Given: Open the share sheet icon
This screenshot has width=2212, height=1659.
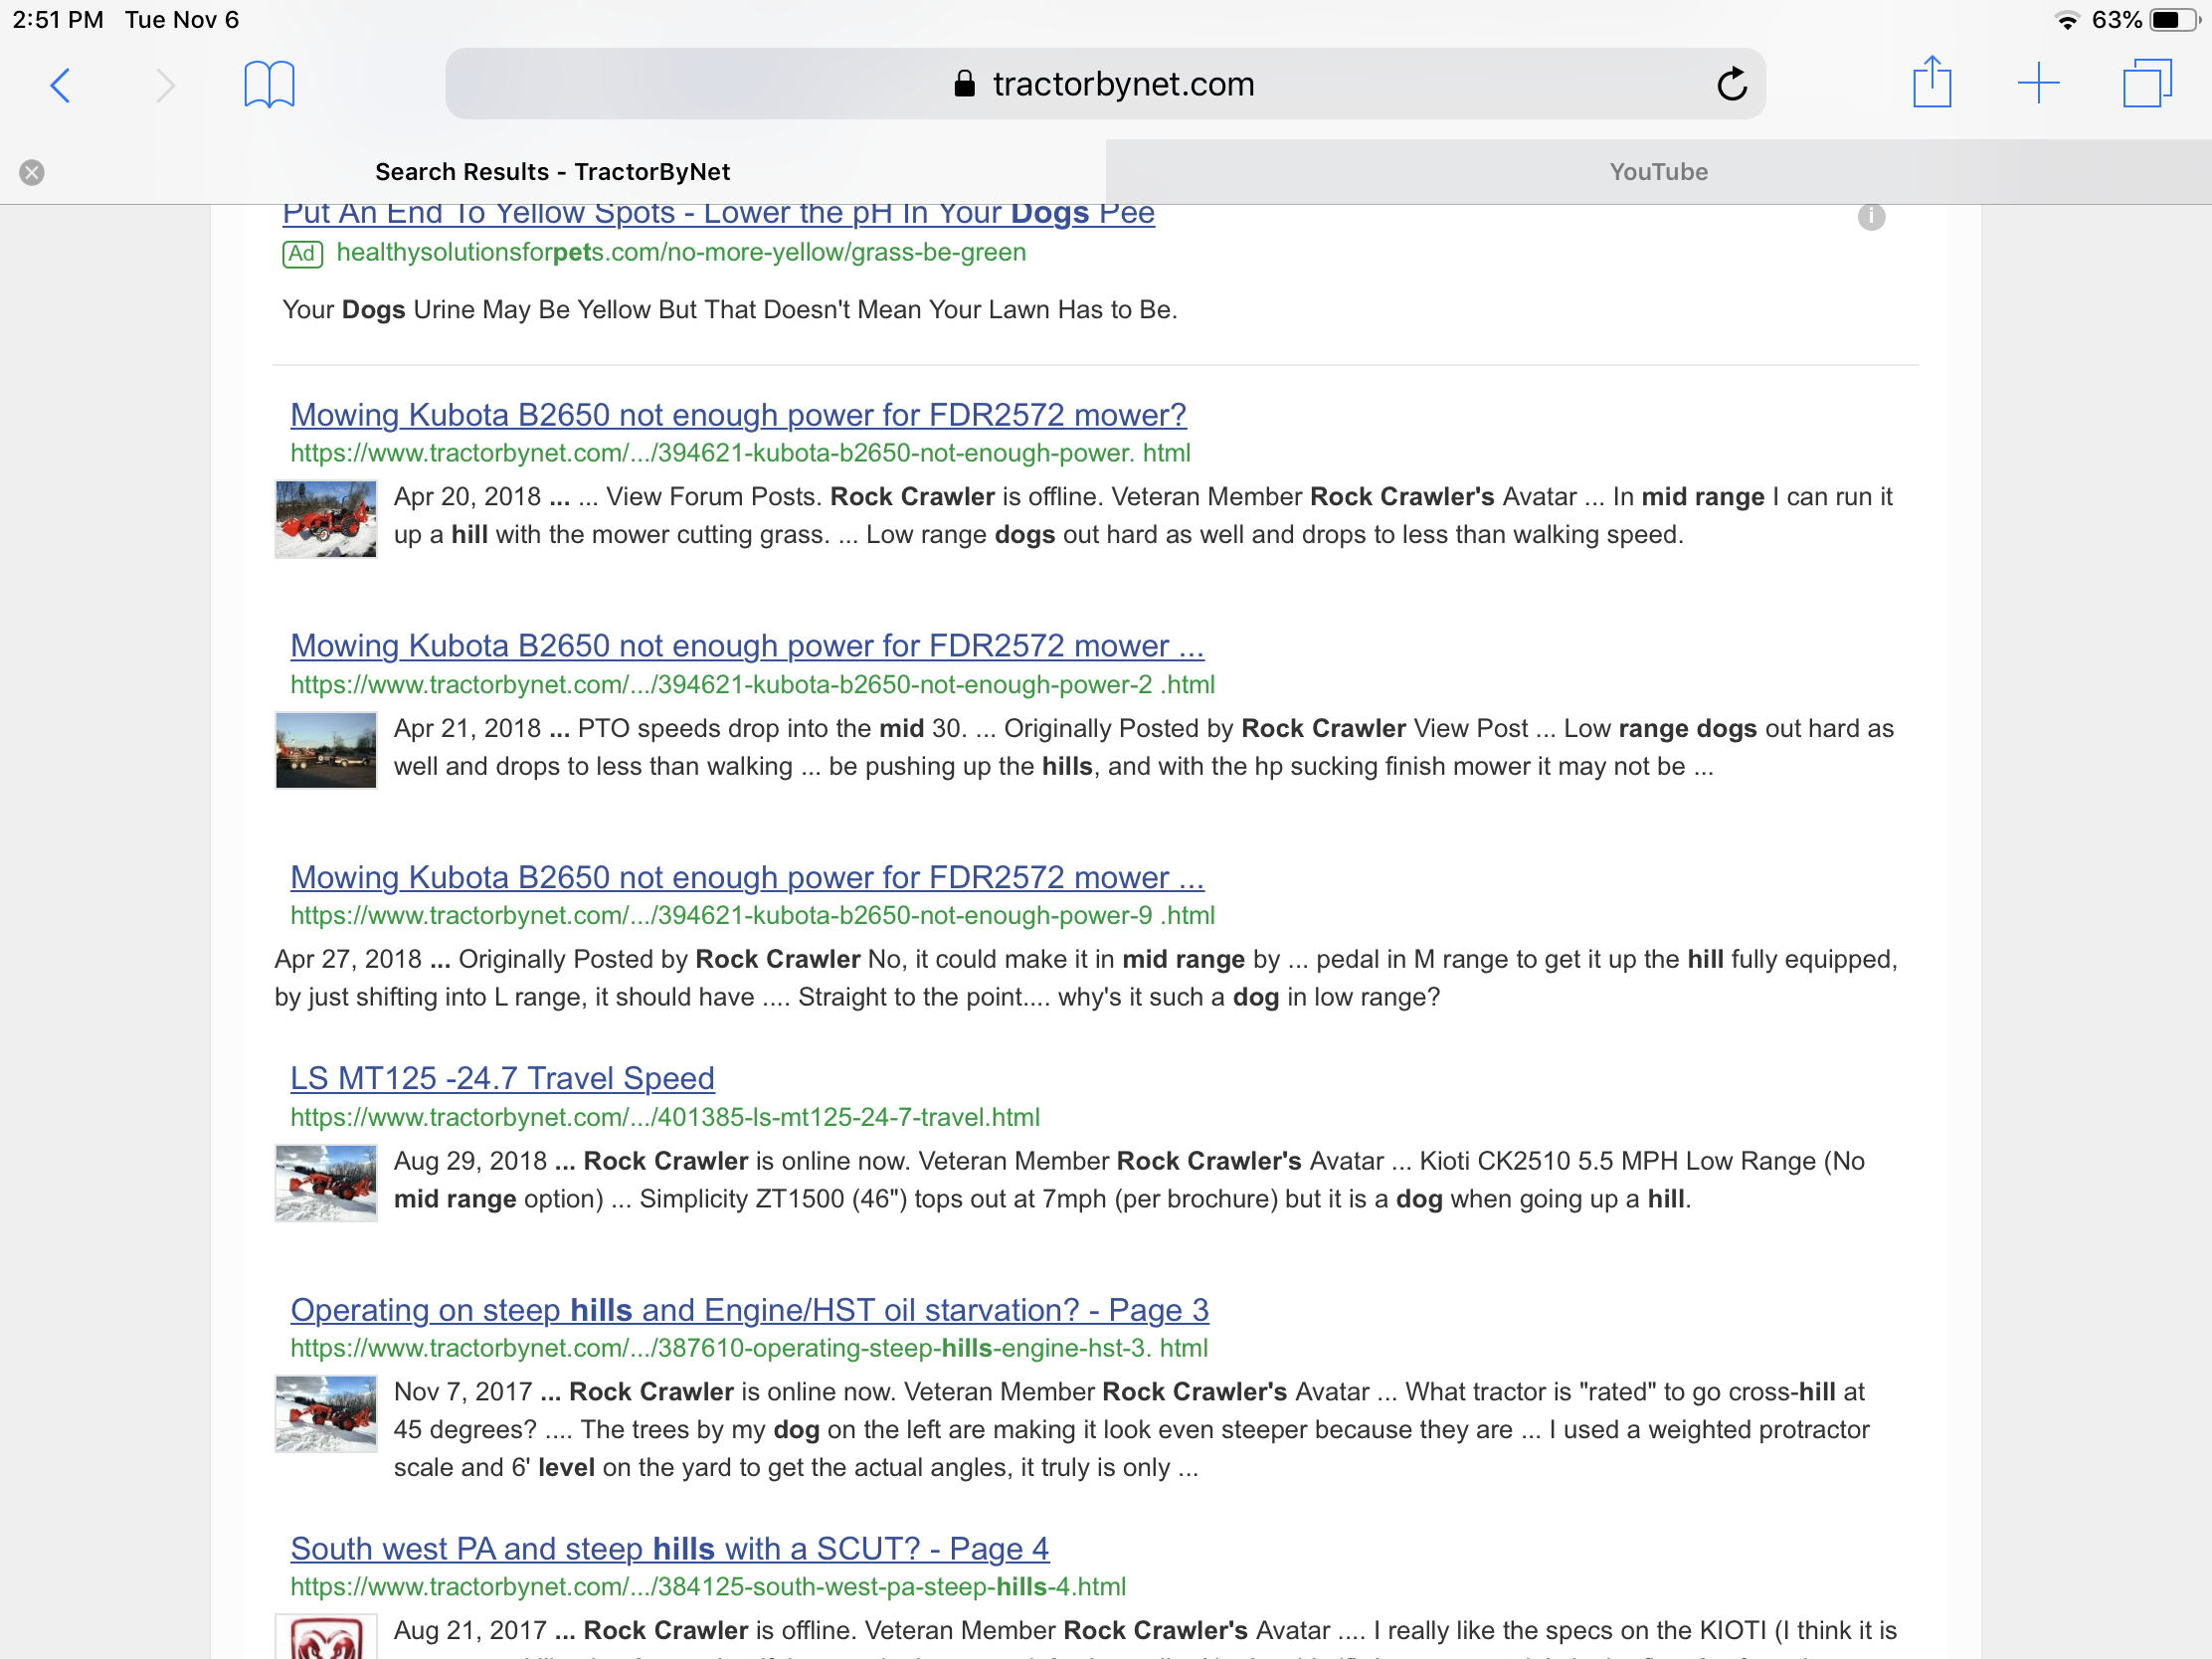Looking at the screenshot, I should pyautogui.click(x=1931, y=83).
